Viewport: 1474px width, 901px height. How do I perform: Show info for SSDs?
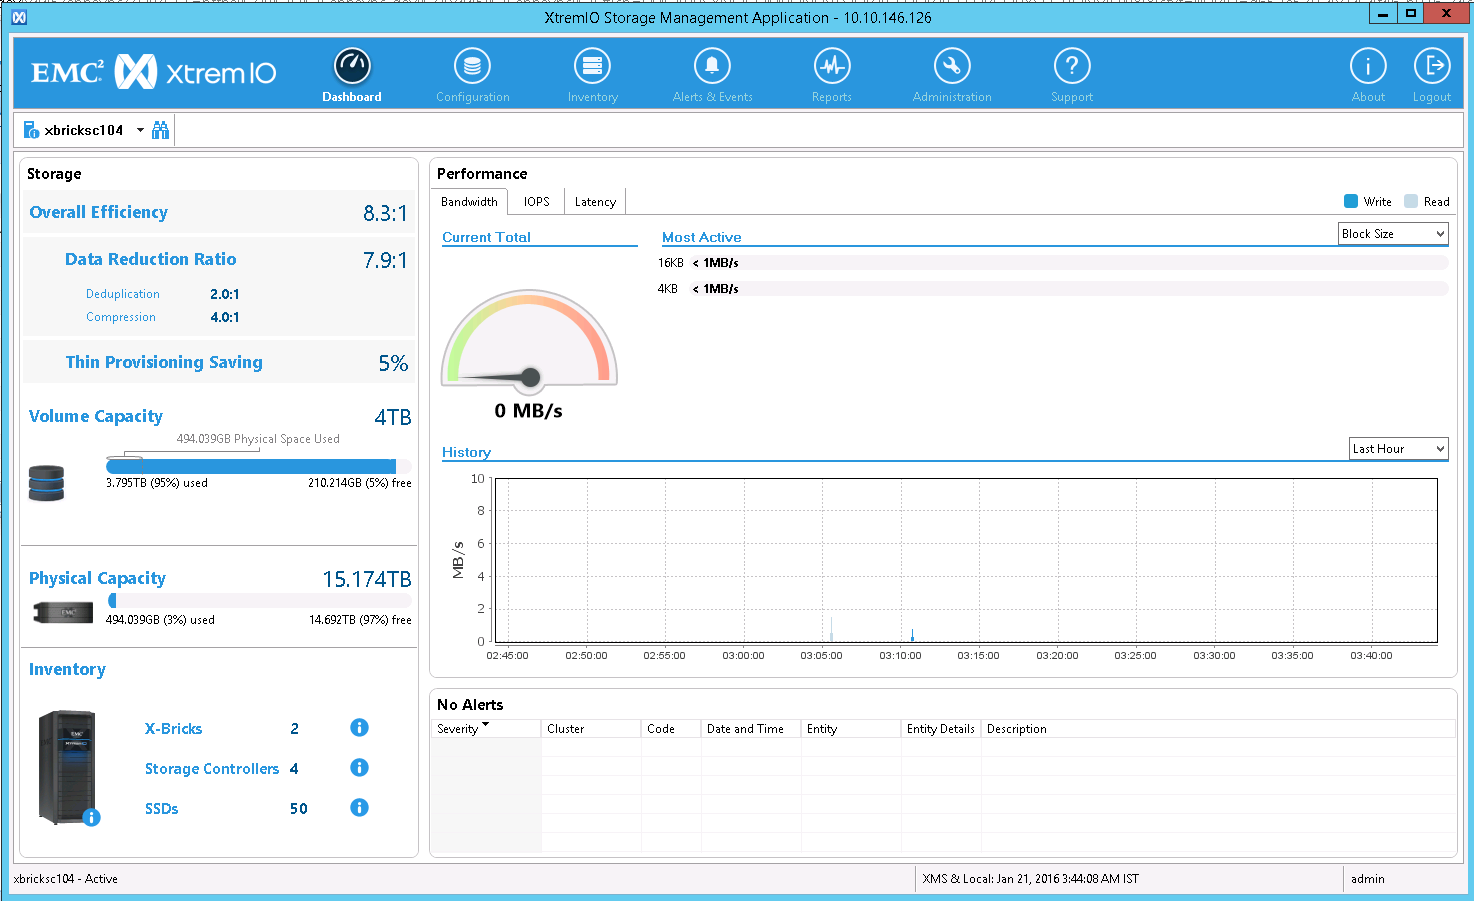(360, 808)
